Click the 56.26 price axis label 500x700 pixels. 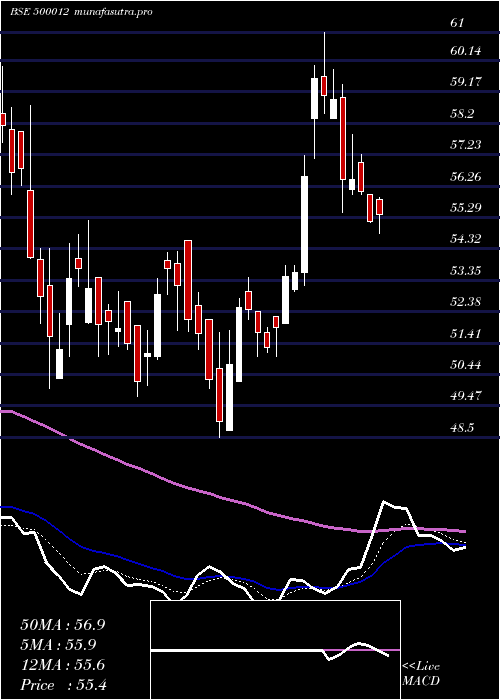(466, 177)
